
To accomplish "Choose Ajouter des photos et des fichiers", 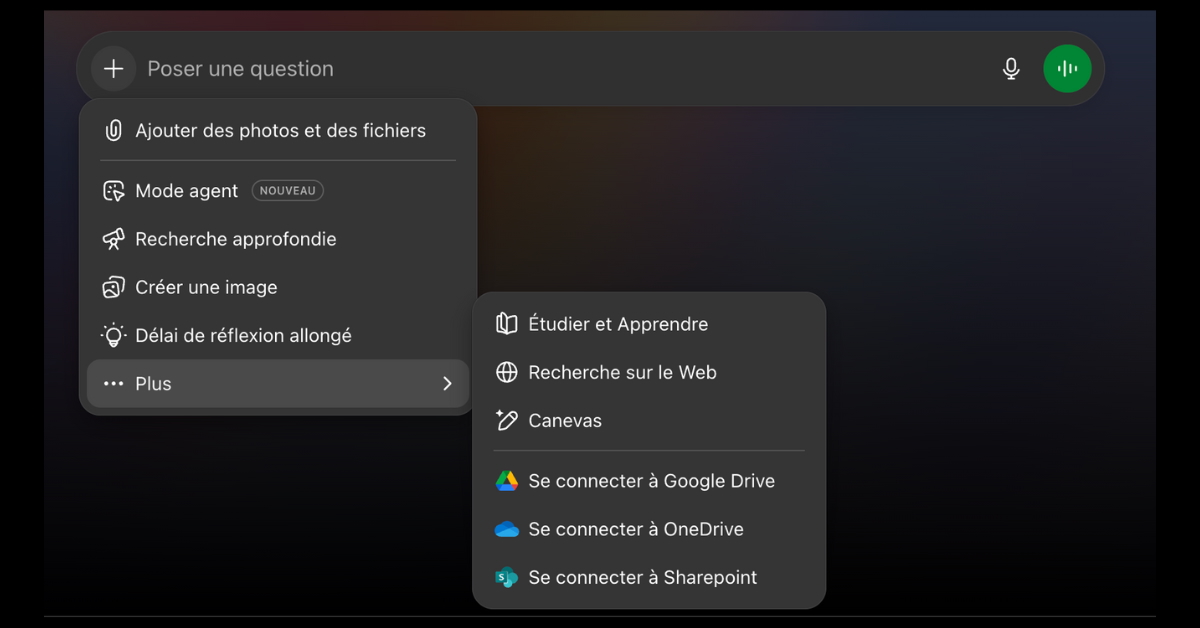I will pyautogui.click(x=280, y=131).
